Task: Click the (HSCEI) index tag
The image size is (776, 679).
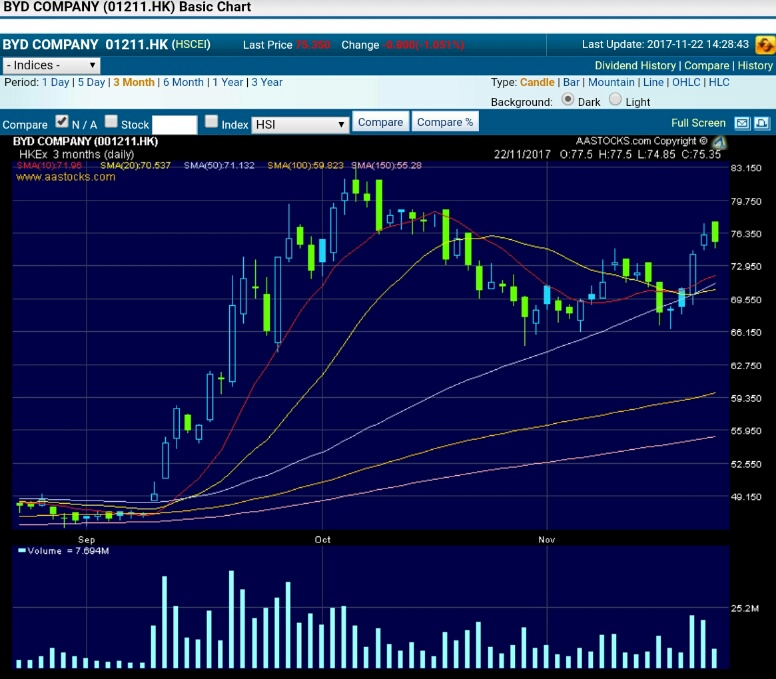Action: [191, 45]
